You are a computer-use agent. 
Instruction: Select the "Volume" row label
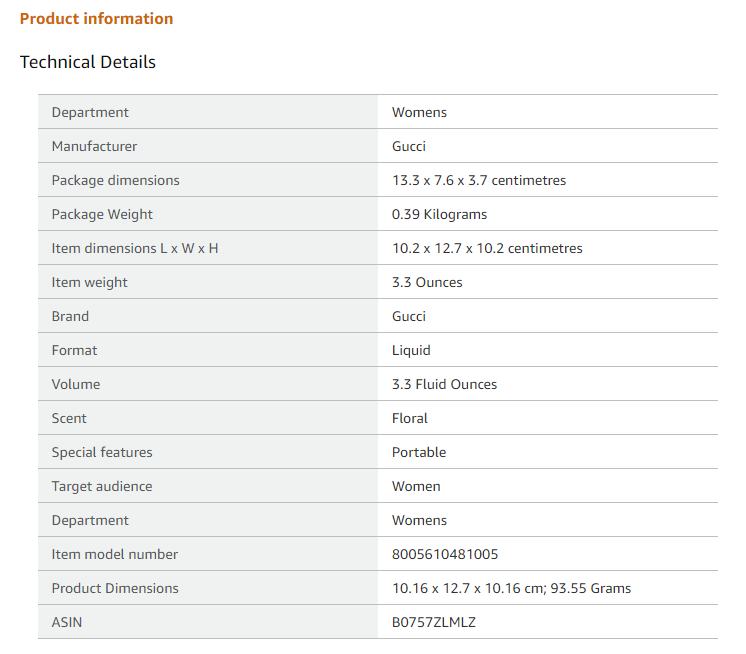[76, 384]
